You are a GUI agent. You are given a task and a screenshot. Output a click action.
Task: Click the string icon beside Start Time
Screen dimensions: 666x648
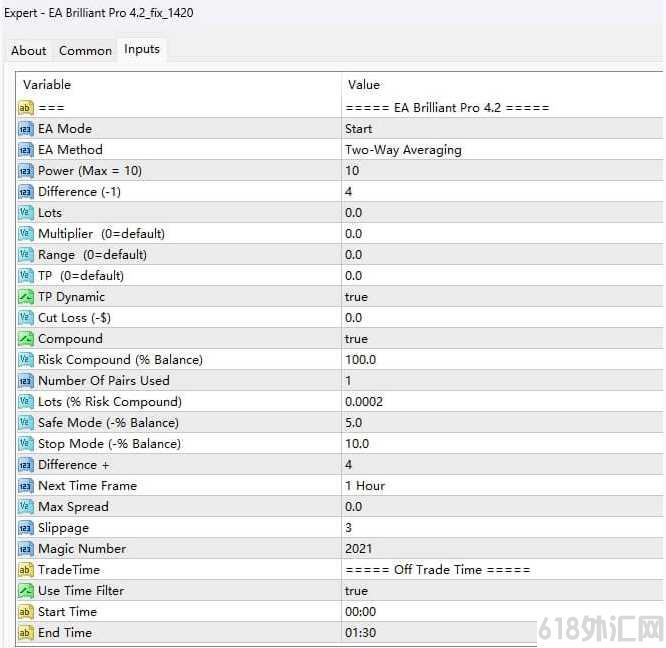25,612
